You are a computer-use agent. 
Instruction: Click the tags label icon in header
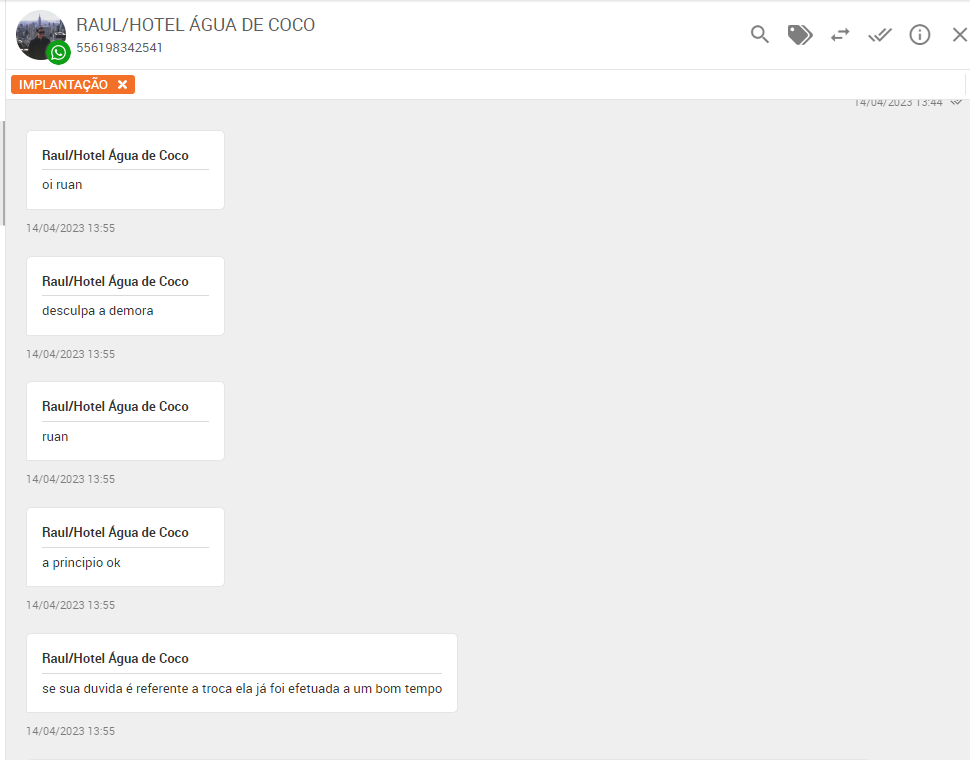(x=800, y=35)
